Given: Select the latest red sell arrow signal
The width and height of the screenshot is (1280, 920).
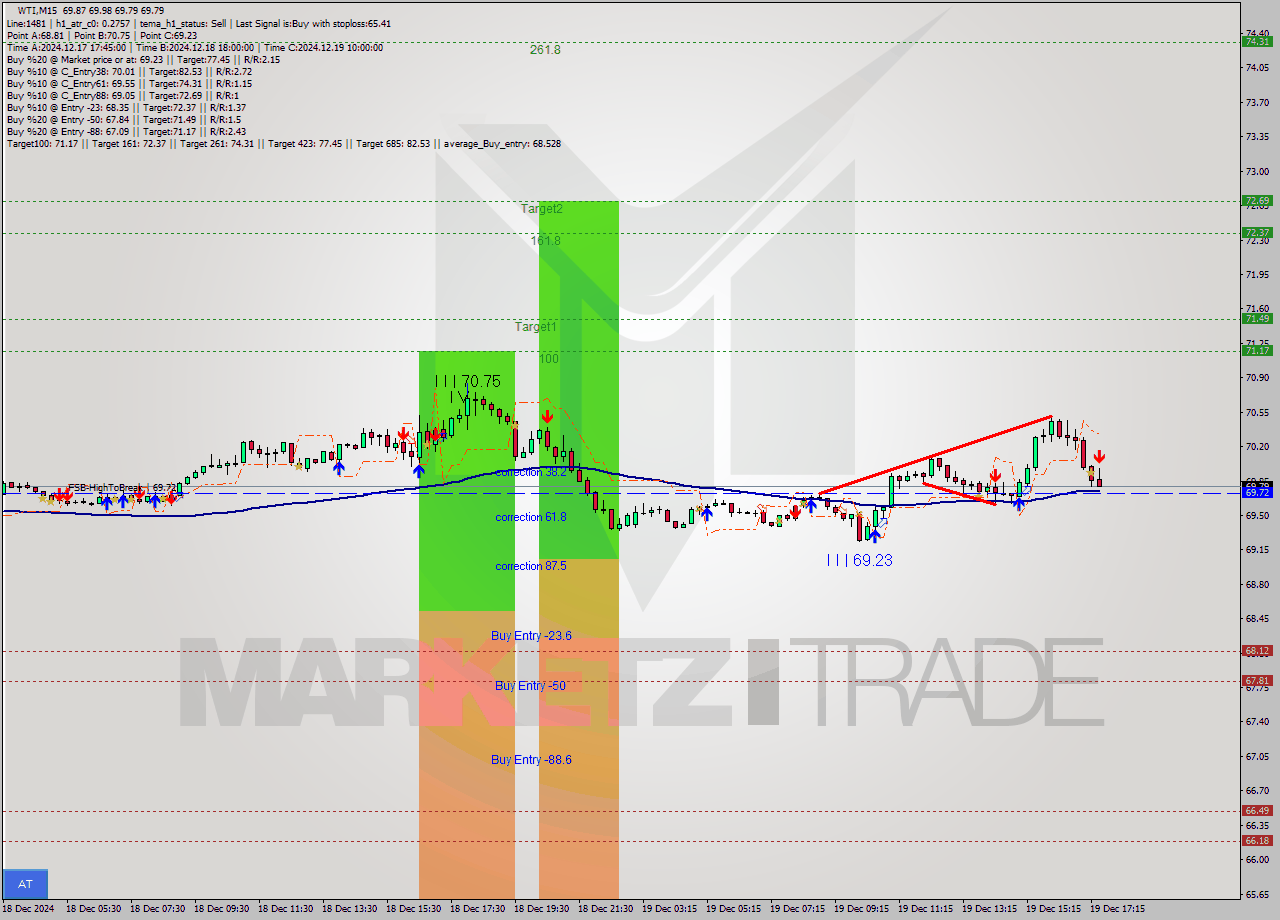Looking at the screenshot, I should click(1098, 457).
